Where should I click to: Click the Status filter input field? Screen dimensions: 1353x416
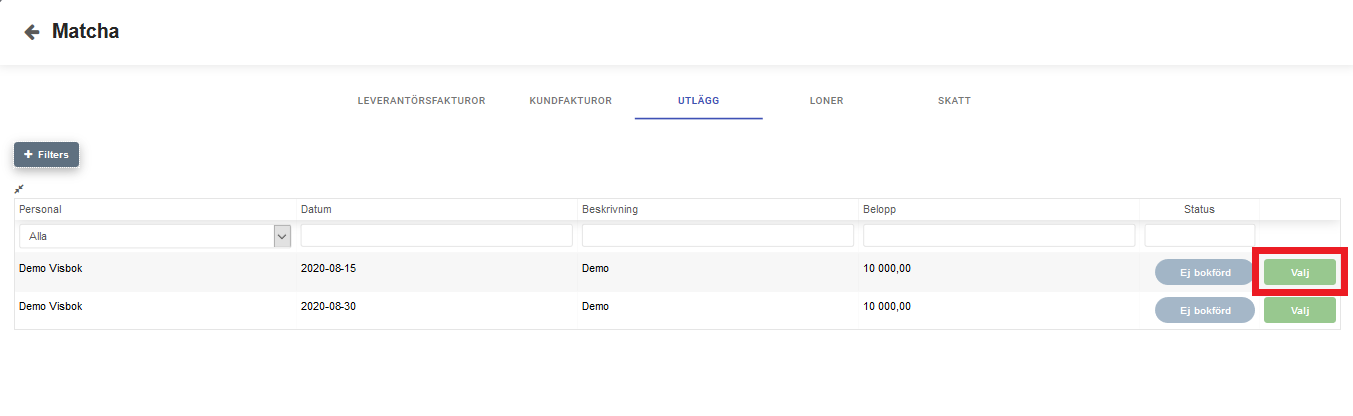[x=1199, y=236]
